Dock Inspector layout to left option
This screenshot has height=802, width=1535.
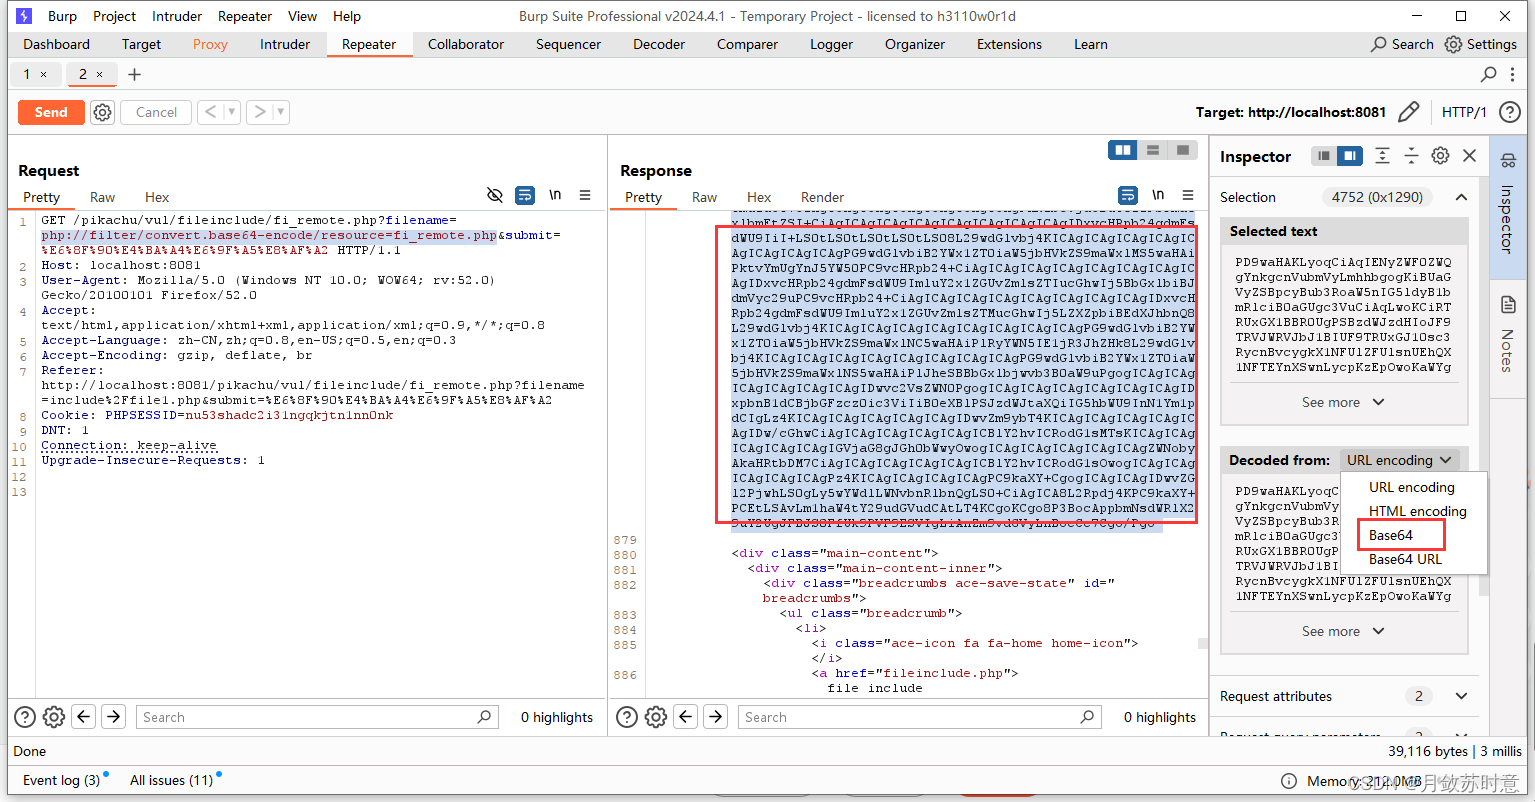pyautogui.click(x=1324, y=156)
